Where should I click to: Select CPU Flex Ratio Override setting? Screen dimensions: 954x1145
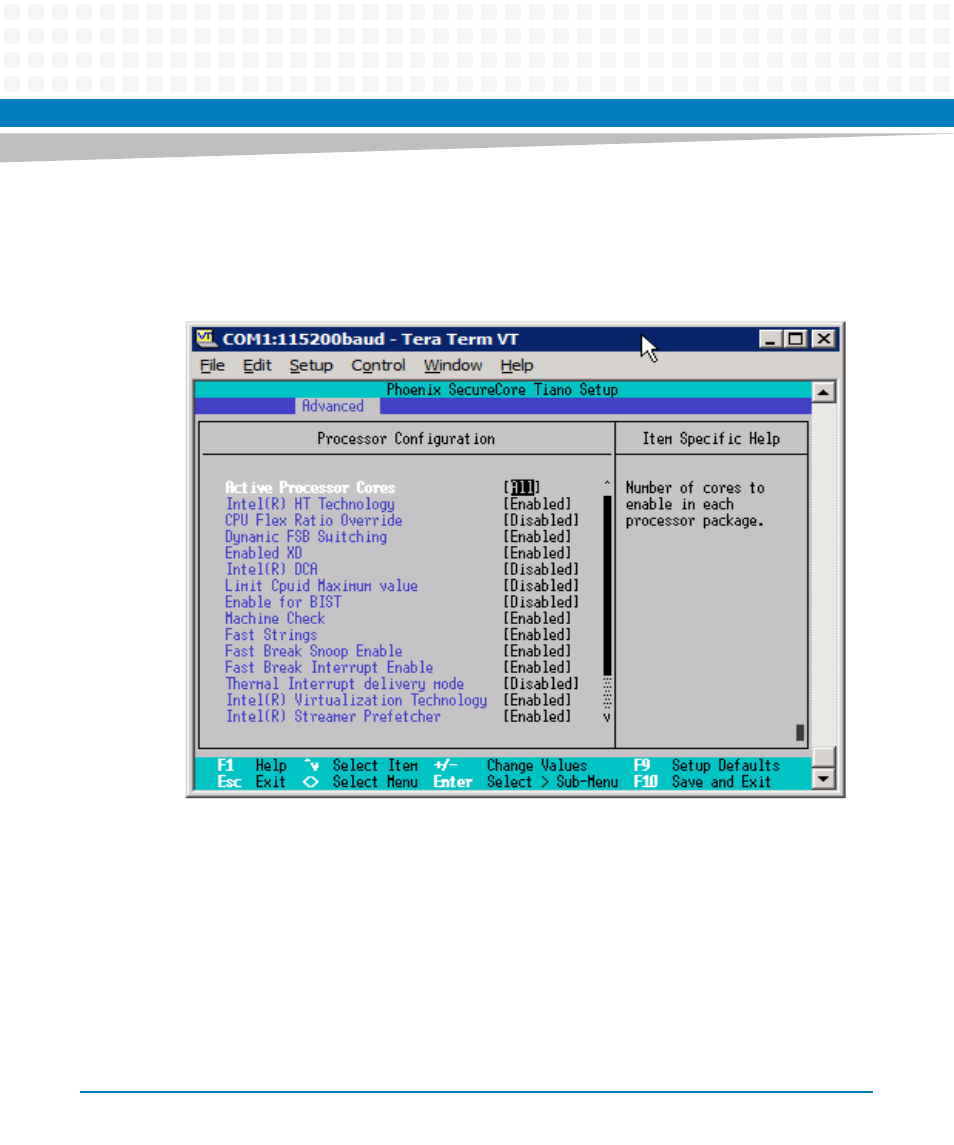[x=313, y=520]
